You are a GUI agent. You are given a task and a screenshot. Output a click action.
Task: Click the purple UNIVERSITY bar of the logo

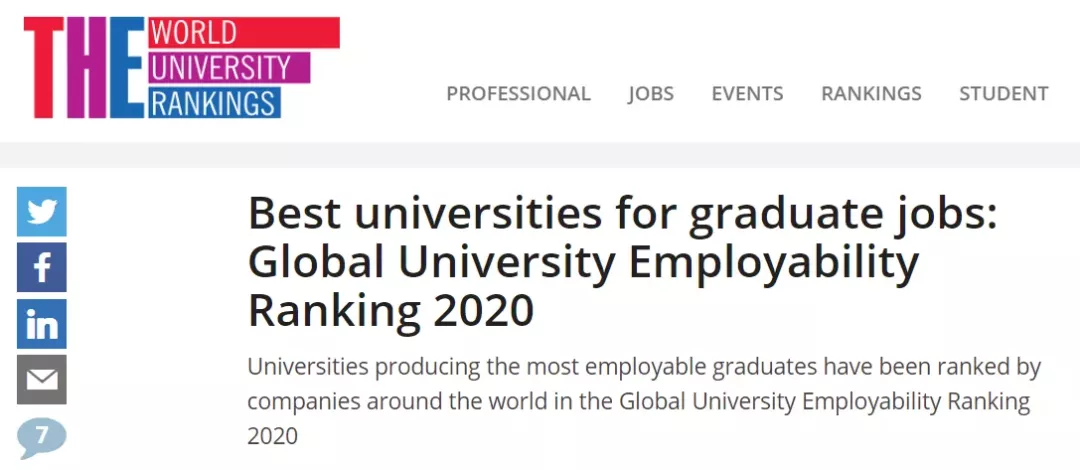click(229, 68)
